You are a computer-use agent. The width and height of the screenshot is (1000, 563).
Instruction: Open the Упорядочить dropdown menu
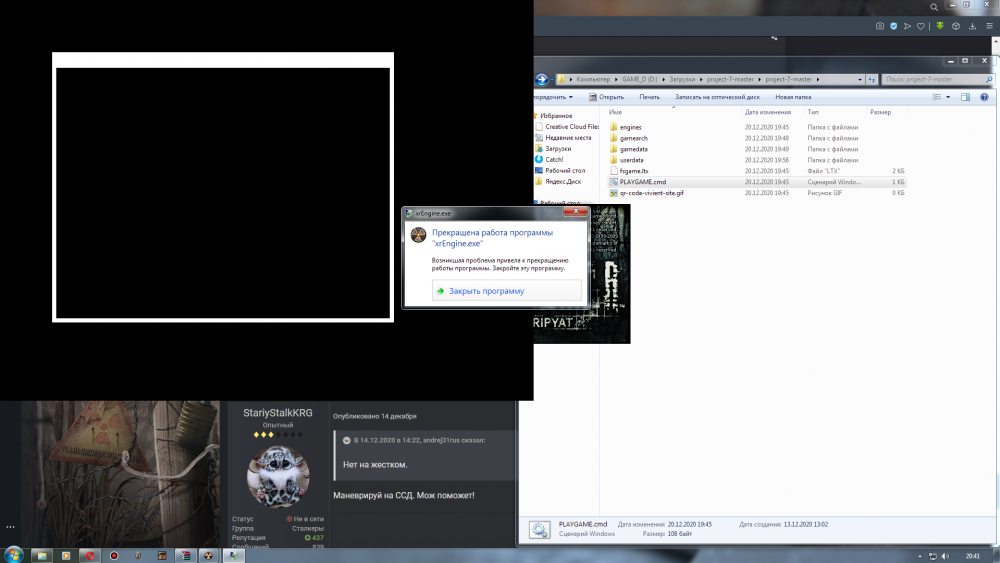click(552, 97)
